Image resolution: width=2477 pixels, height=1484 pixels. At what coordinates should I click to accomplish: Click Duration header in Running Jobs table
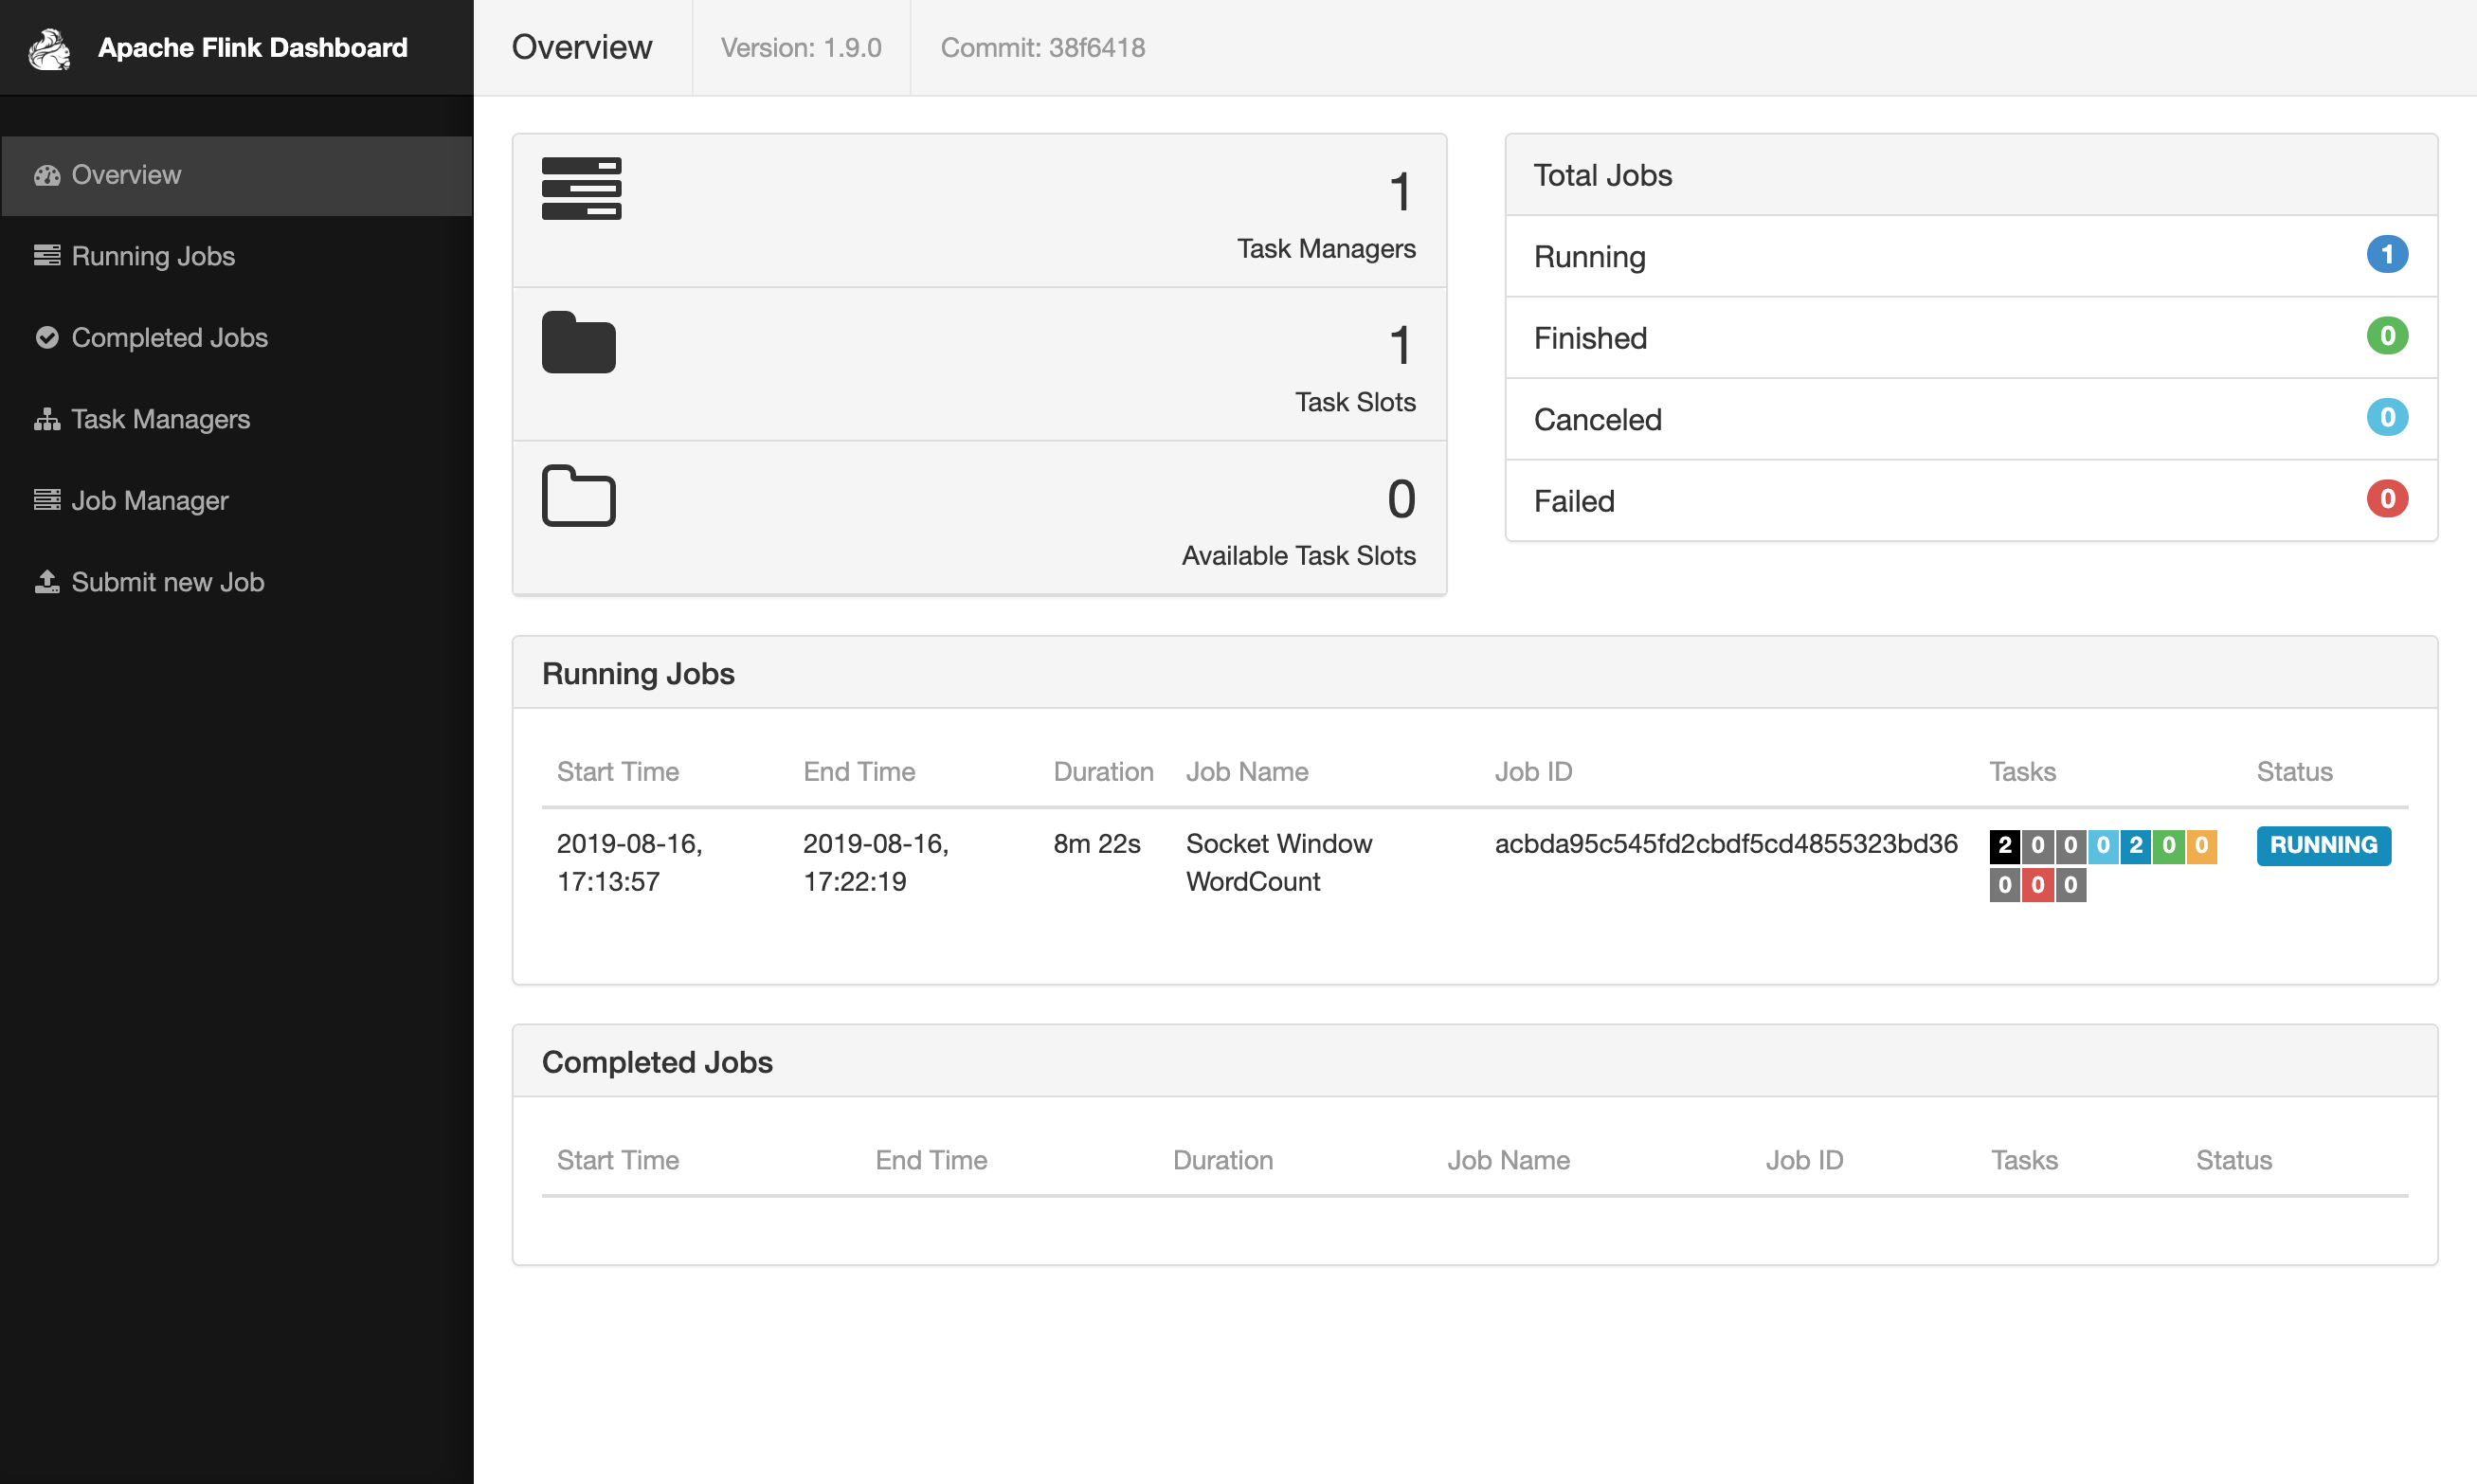tap(1103, 772)
